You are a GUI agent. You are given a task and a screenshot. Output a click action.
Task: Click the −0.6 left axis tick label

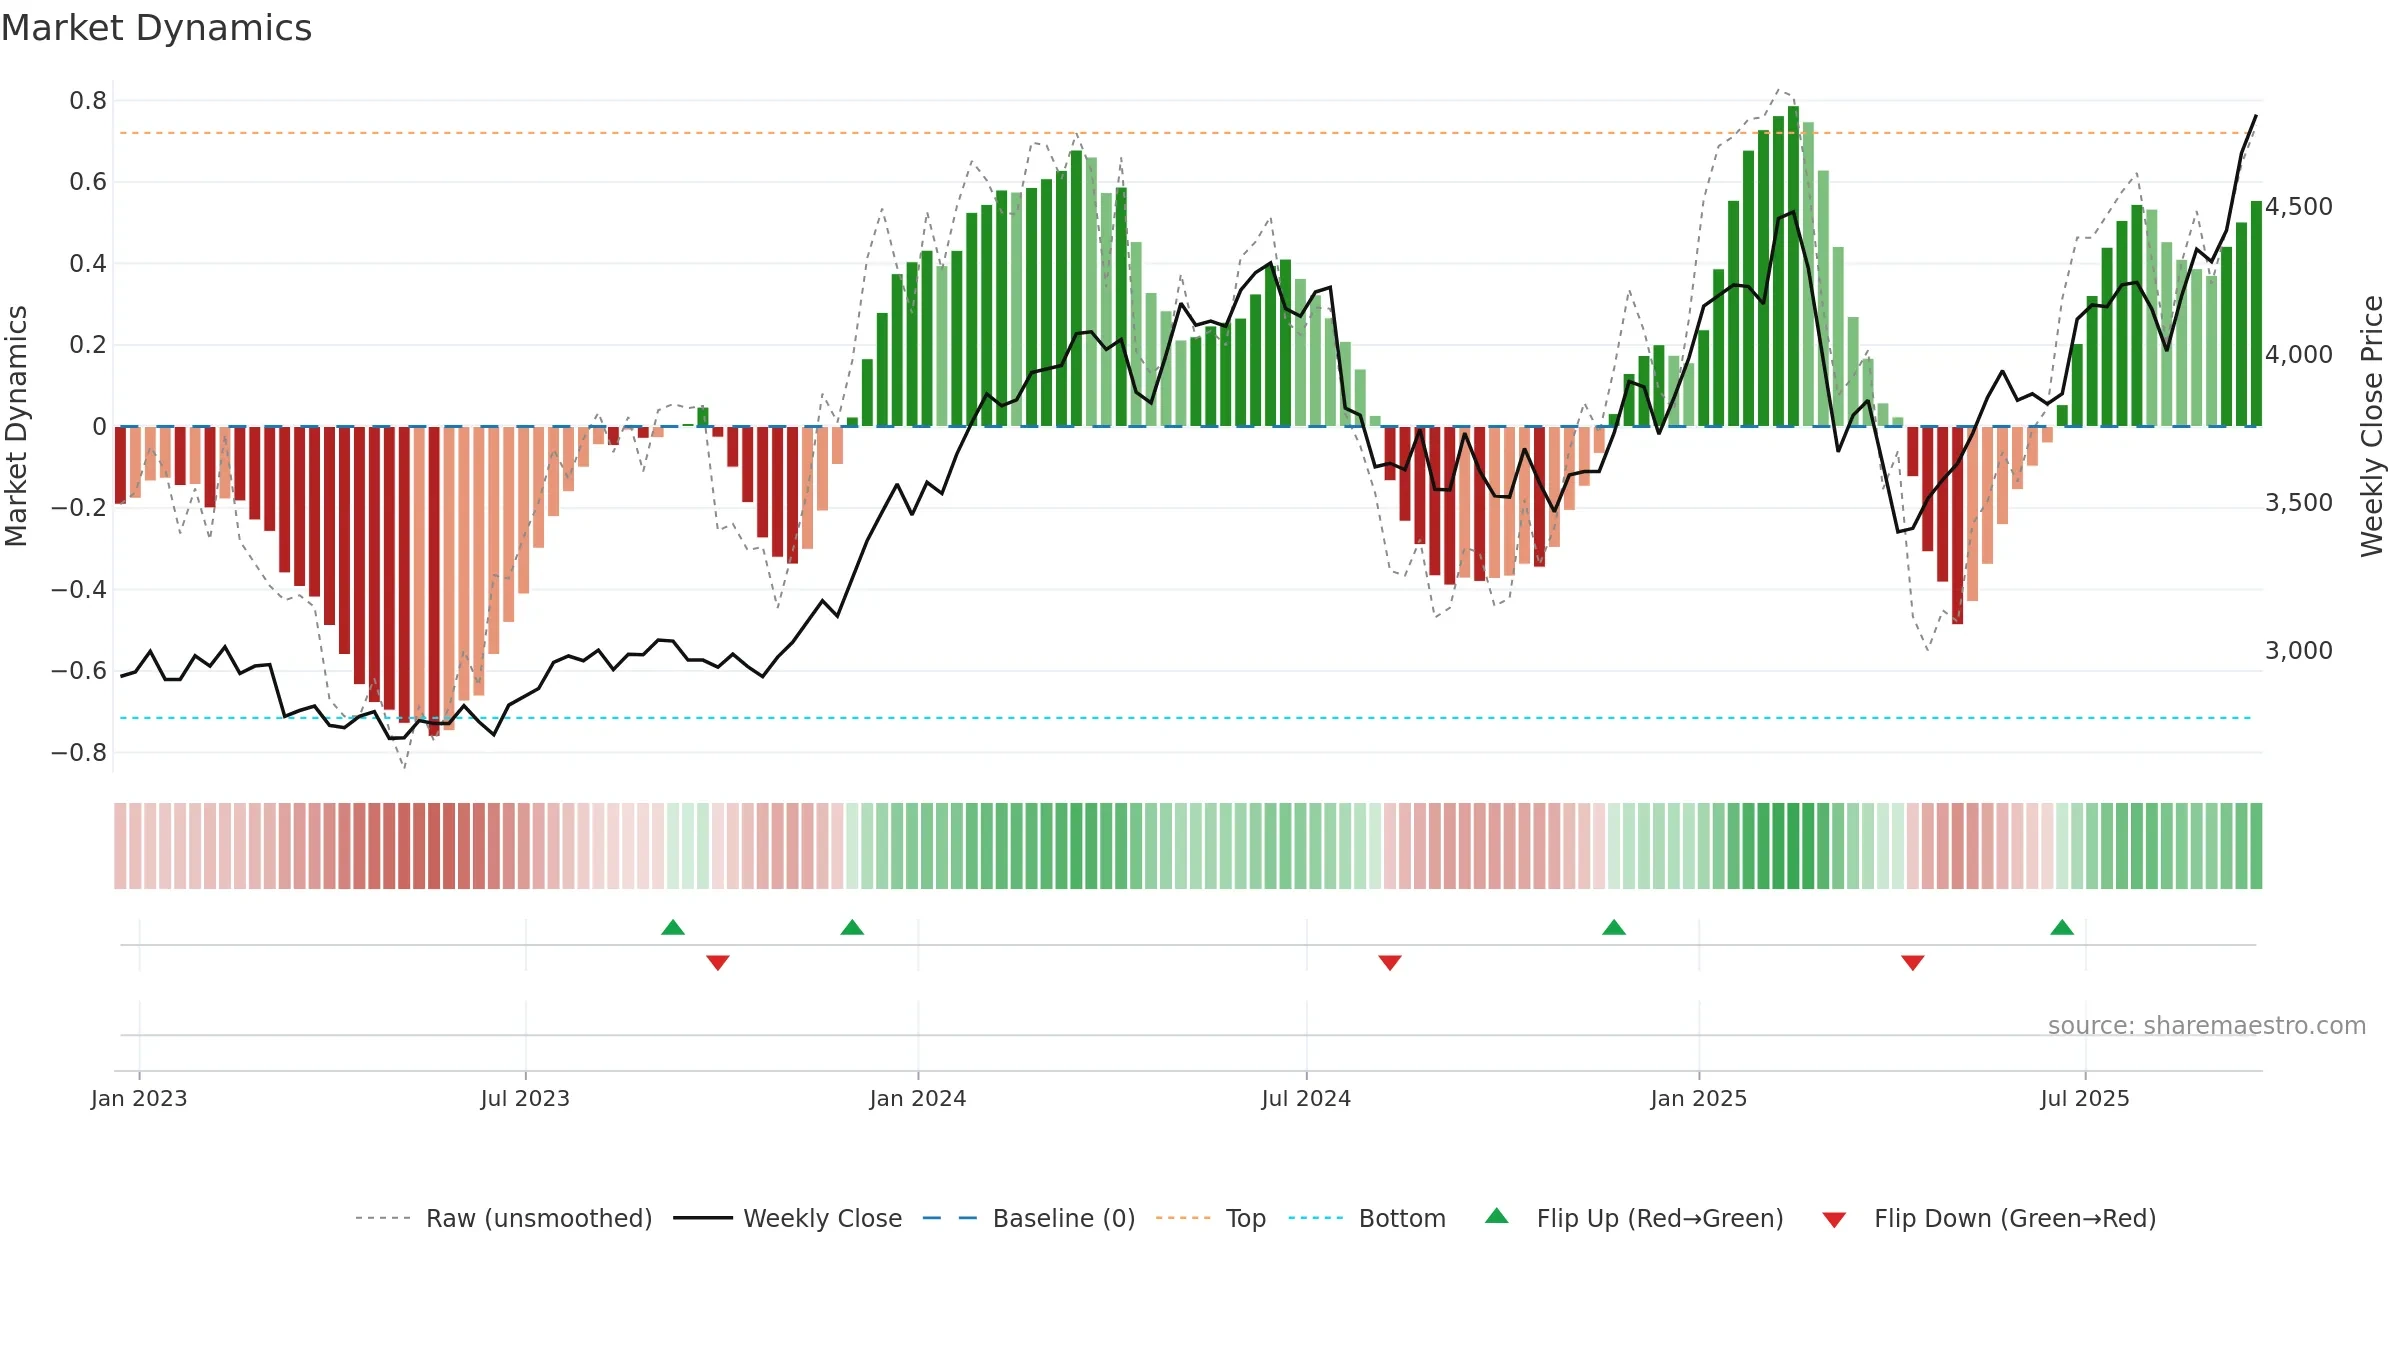click(x=79, y=671)
